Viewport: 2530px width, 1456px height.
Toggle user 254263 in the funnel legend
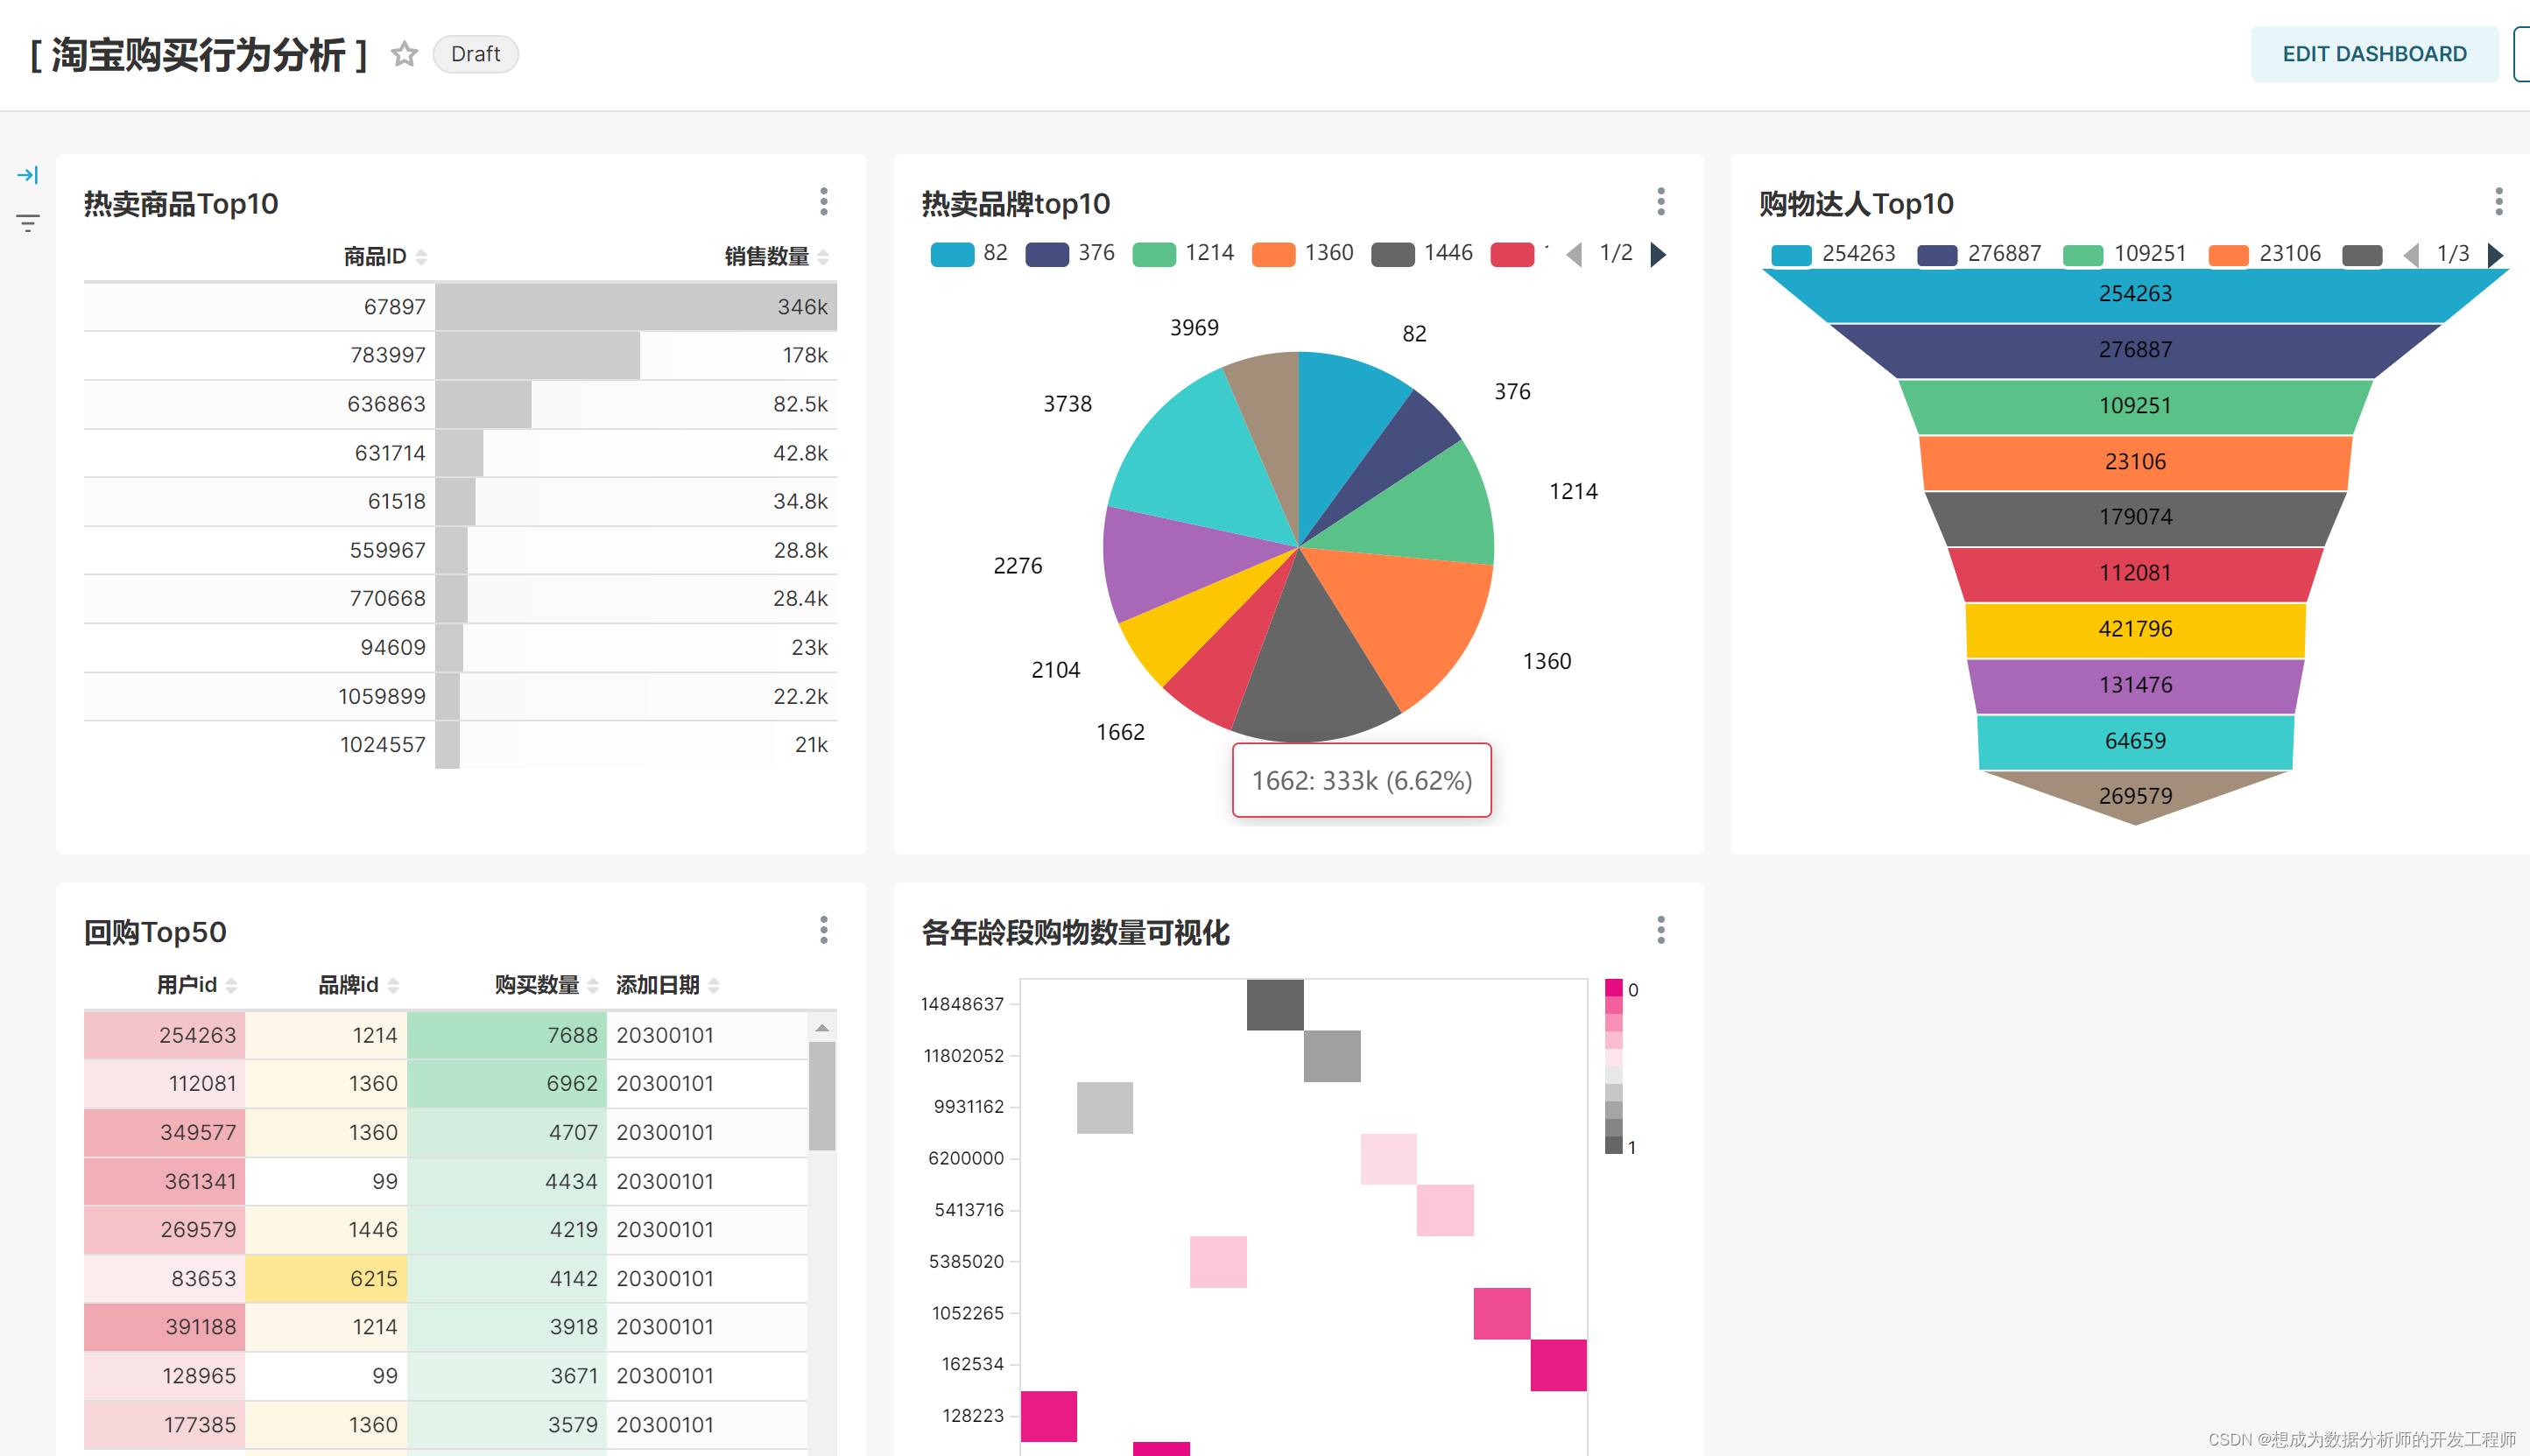point(1832,254)
